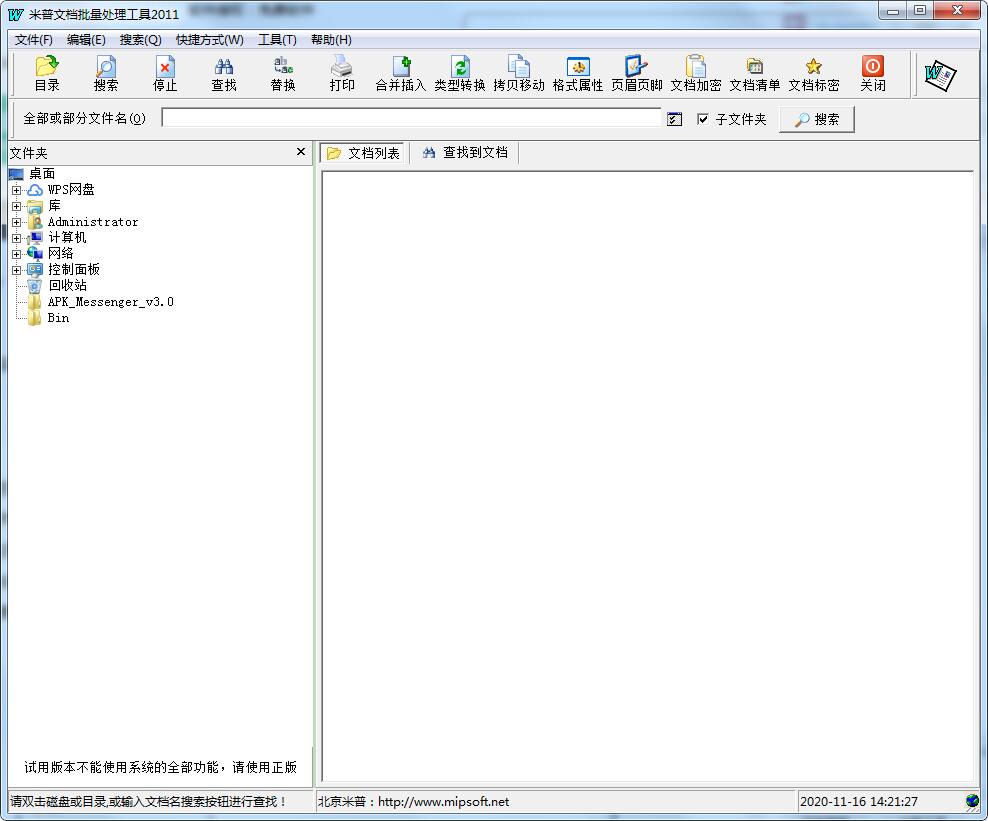Screen dimensions: 988x821
Task: Open 页眉页脚 header footer tool
Action: (x=637, y=74)
